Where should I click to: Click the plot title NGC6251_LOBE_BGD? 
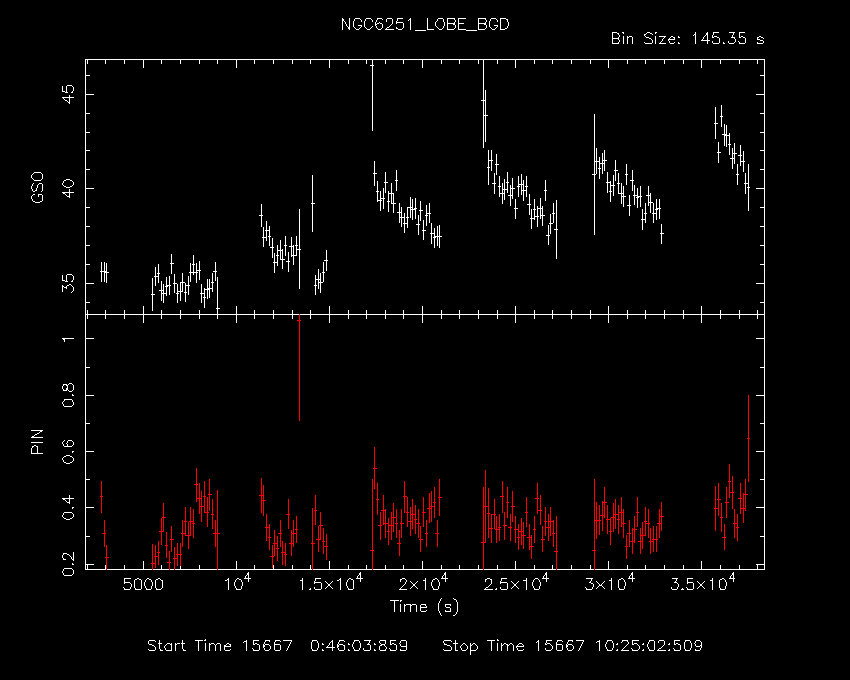click(x=425, y=25)
